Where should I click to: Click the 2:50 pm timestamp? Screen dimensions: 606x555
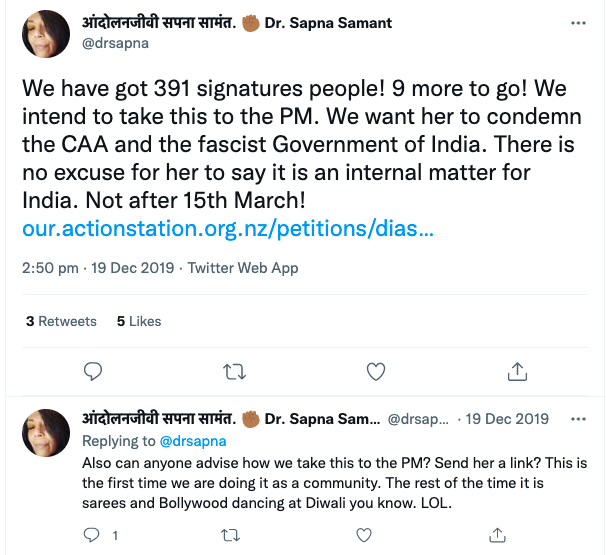(x=50, y=268)
